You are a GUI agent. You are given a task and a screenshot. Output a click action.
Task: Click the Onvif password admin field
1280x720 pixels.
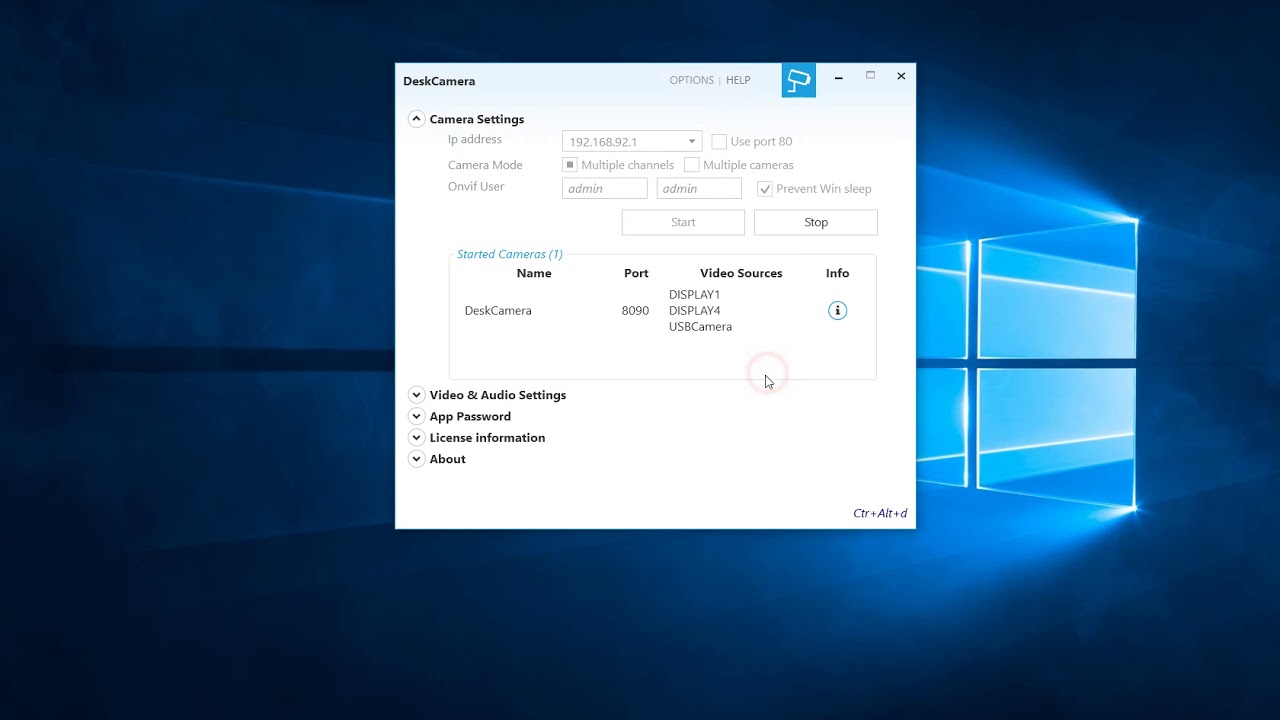click(x=699, y=189)
